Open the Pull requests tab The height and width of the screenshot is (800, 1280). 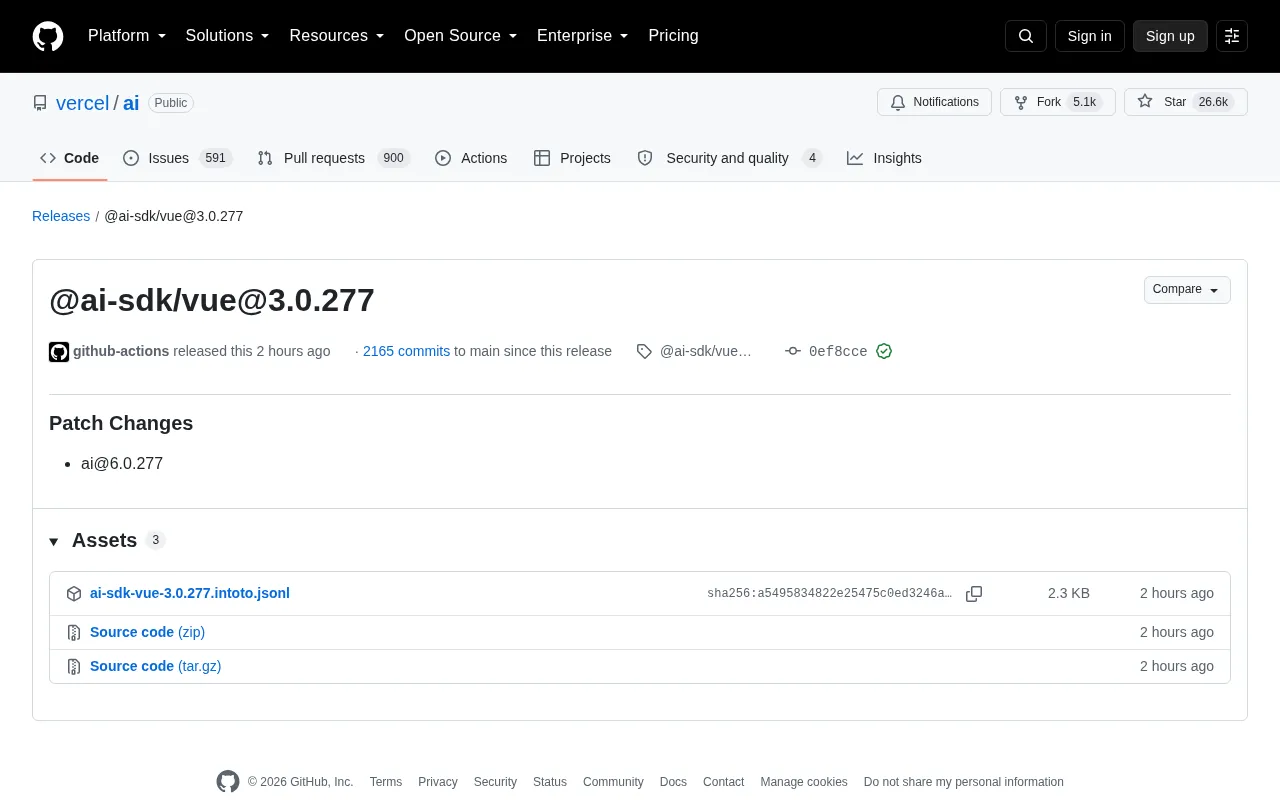pos(333,158)
